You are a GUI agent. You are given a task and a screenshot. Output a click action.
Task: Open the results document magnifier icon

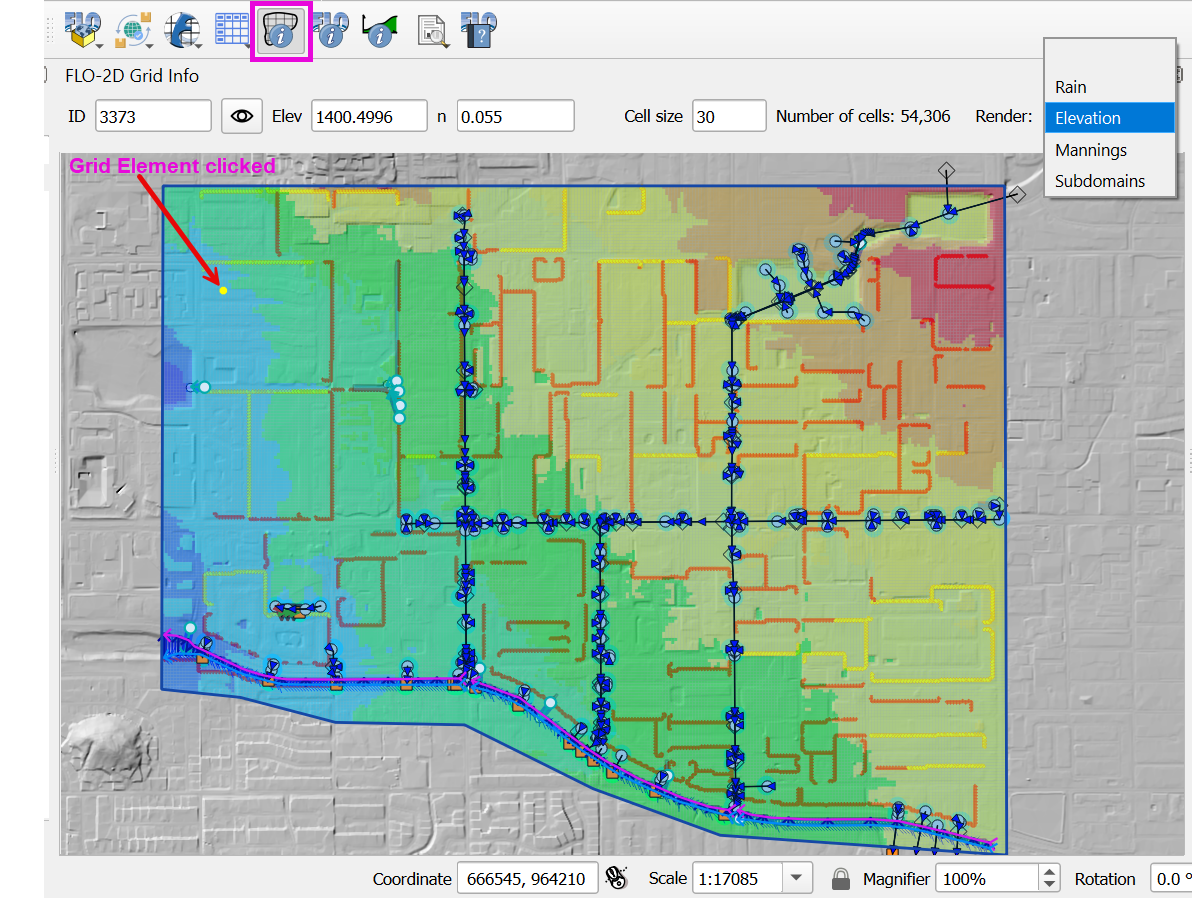[x=431, y=32]
